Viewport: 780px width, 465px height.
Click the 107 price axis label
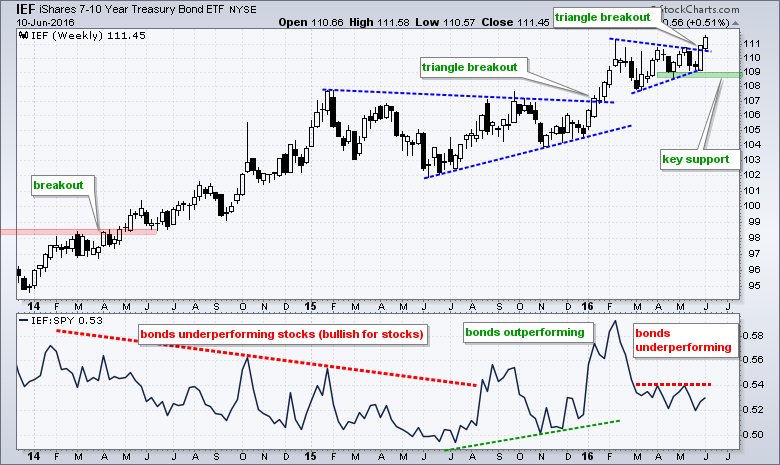pos(751,100)
